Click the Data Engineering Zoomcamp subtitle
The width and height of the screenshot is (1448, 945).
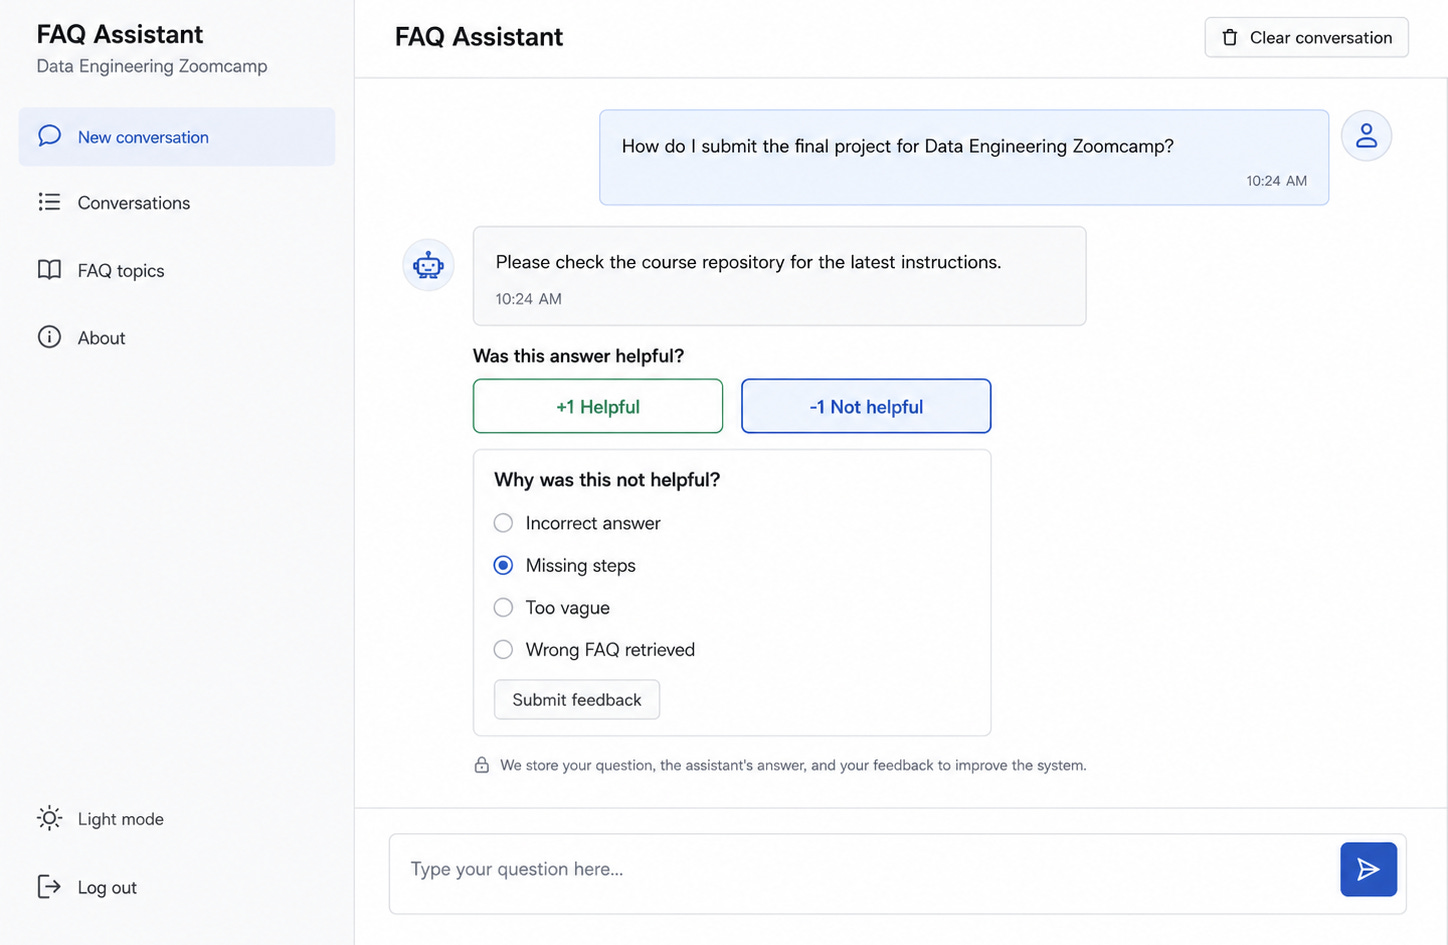(x=152, y=66)
